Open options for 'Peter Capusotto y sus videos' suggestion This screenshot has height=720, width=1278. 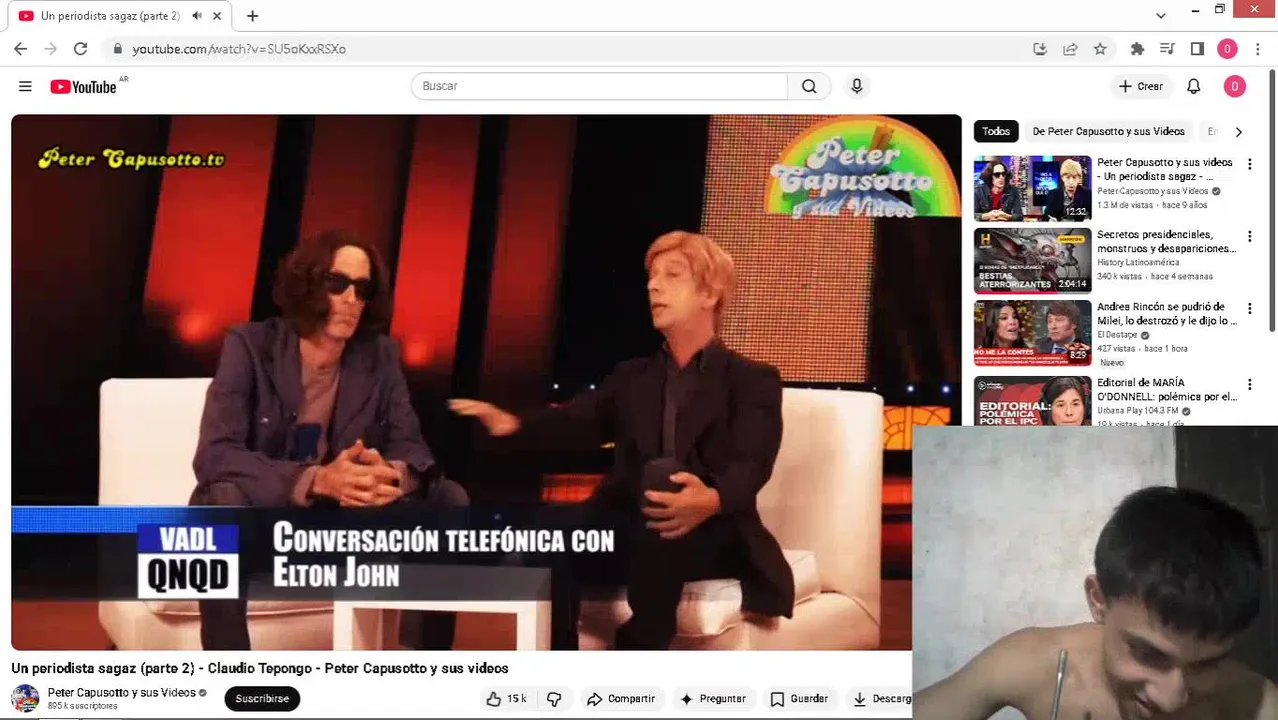point(1249,164)
